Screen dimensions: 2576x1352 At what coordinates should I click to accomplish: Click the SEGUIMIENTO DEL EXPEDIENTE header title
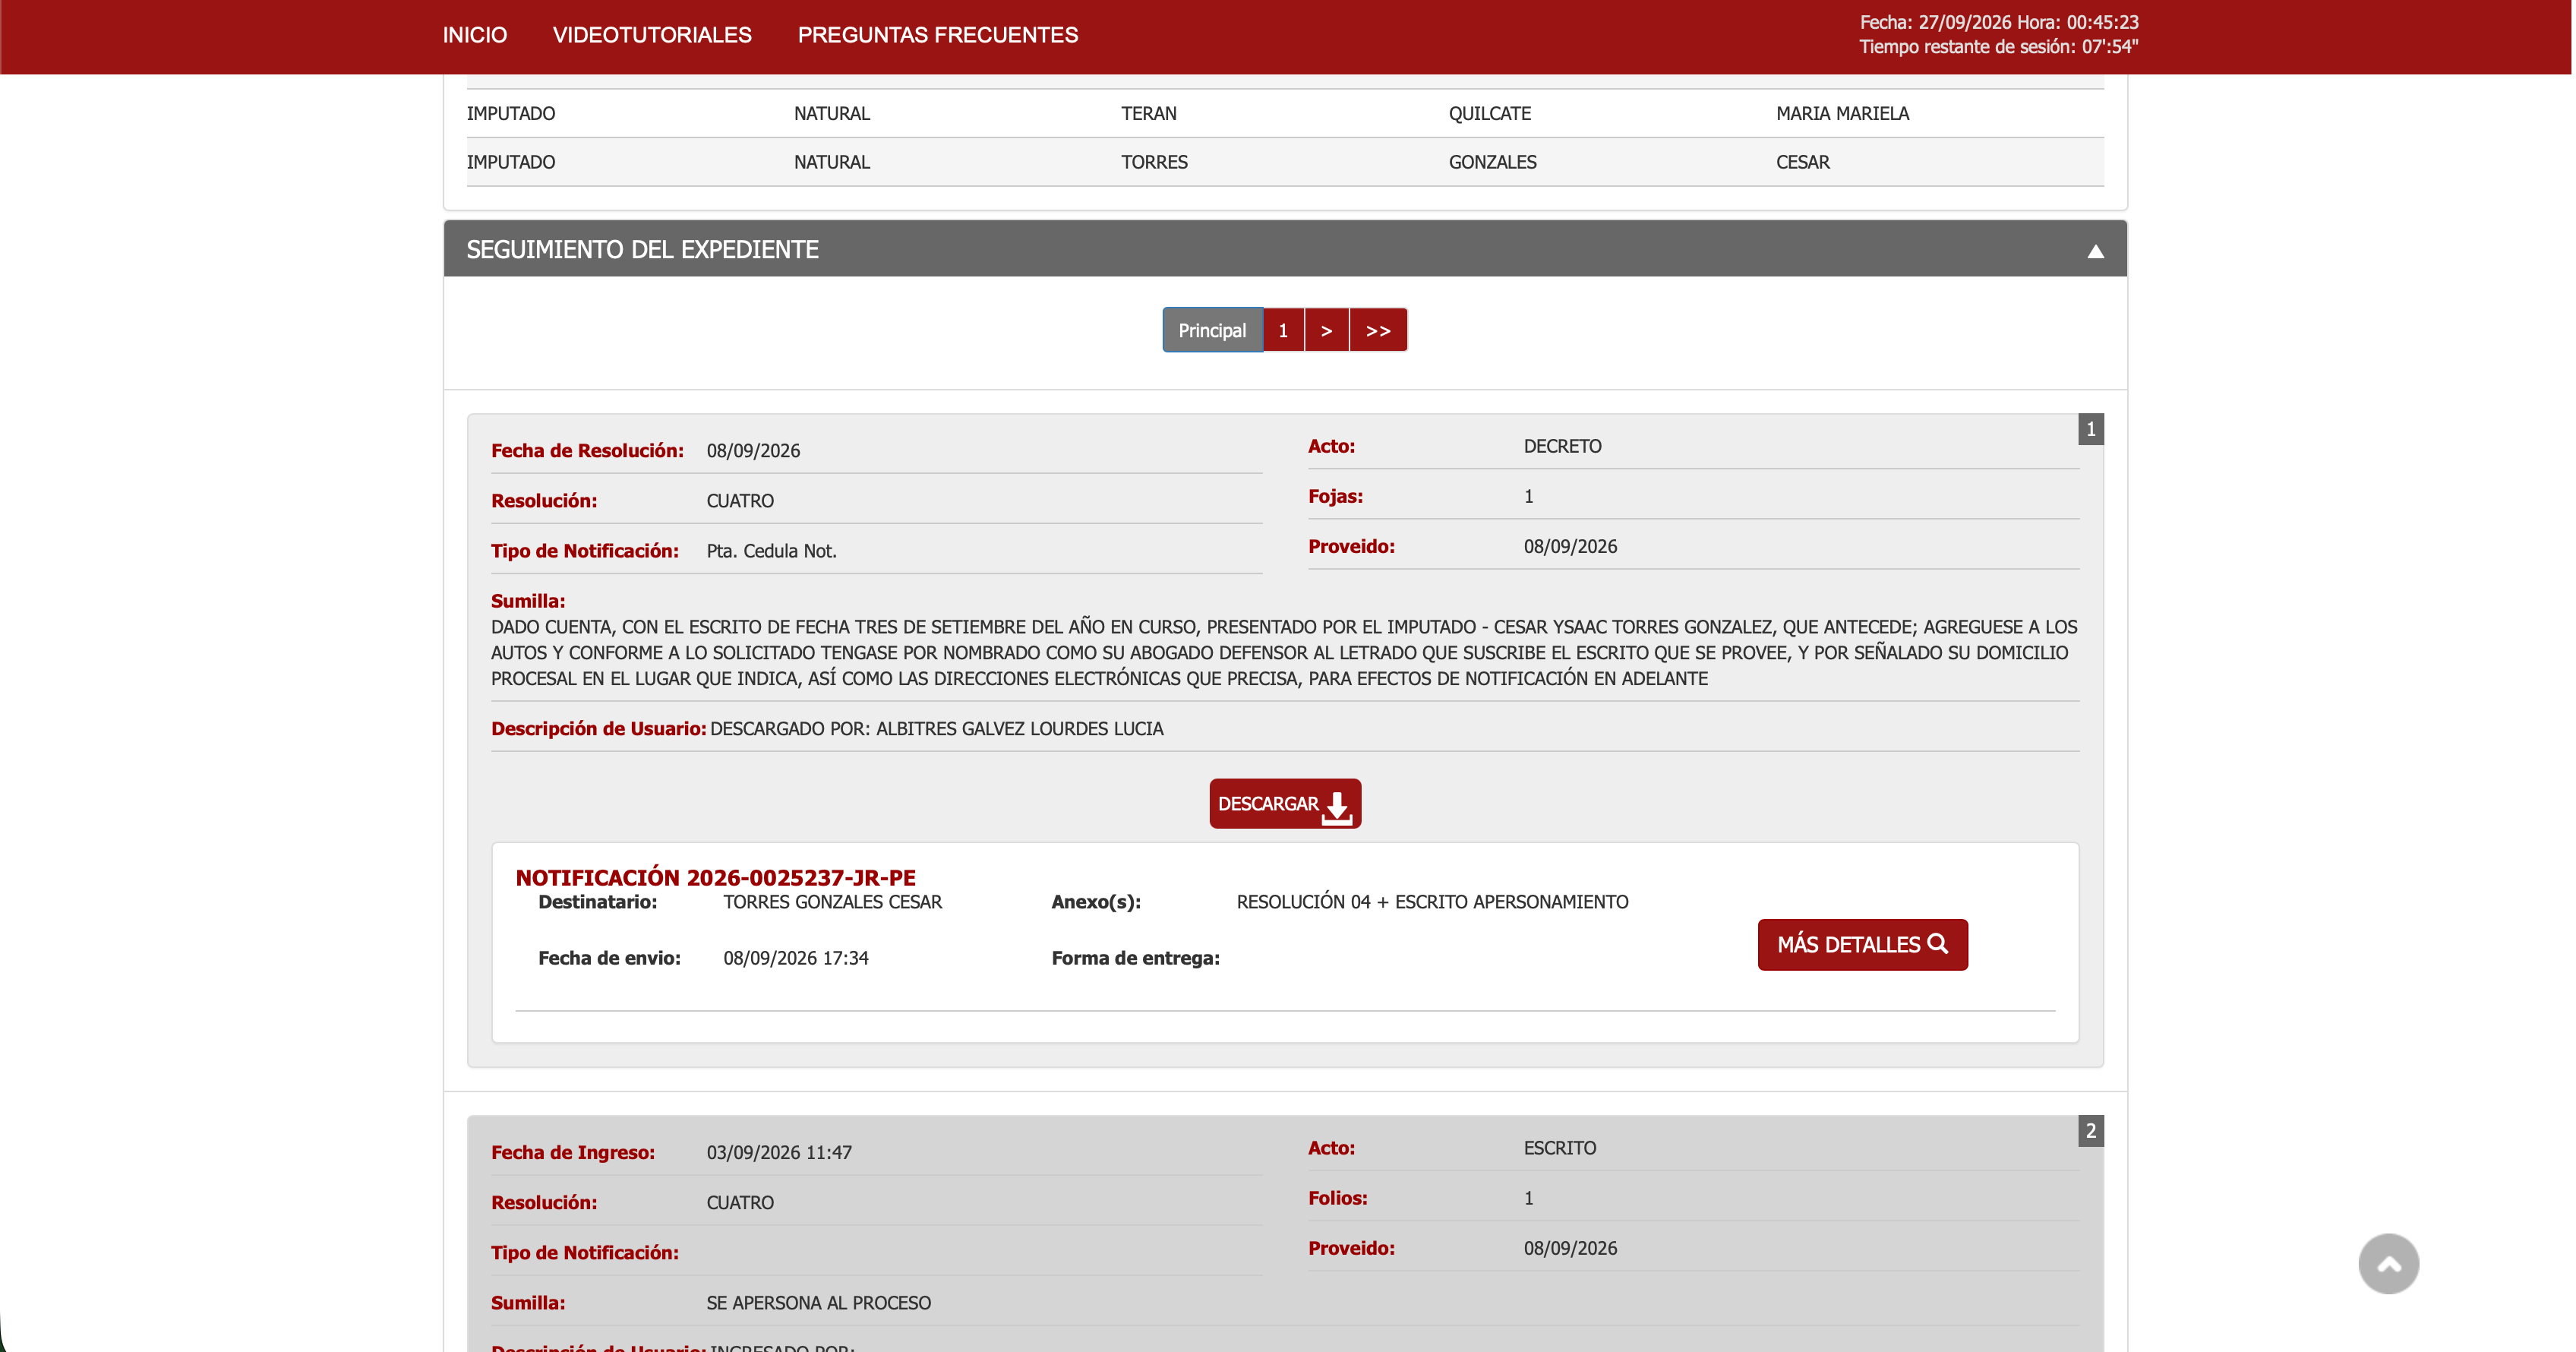642,249
